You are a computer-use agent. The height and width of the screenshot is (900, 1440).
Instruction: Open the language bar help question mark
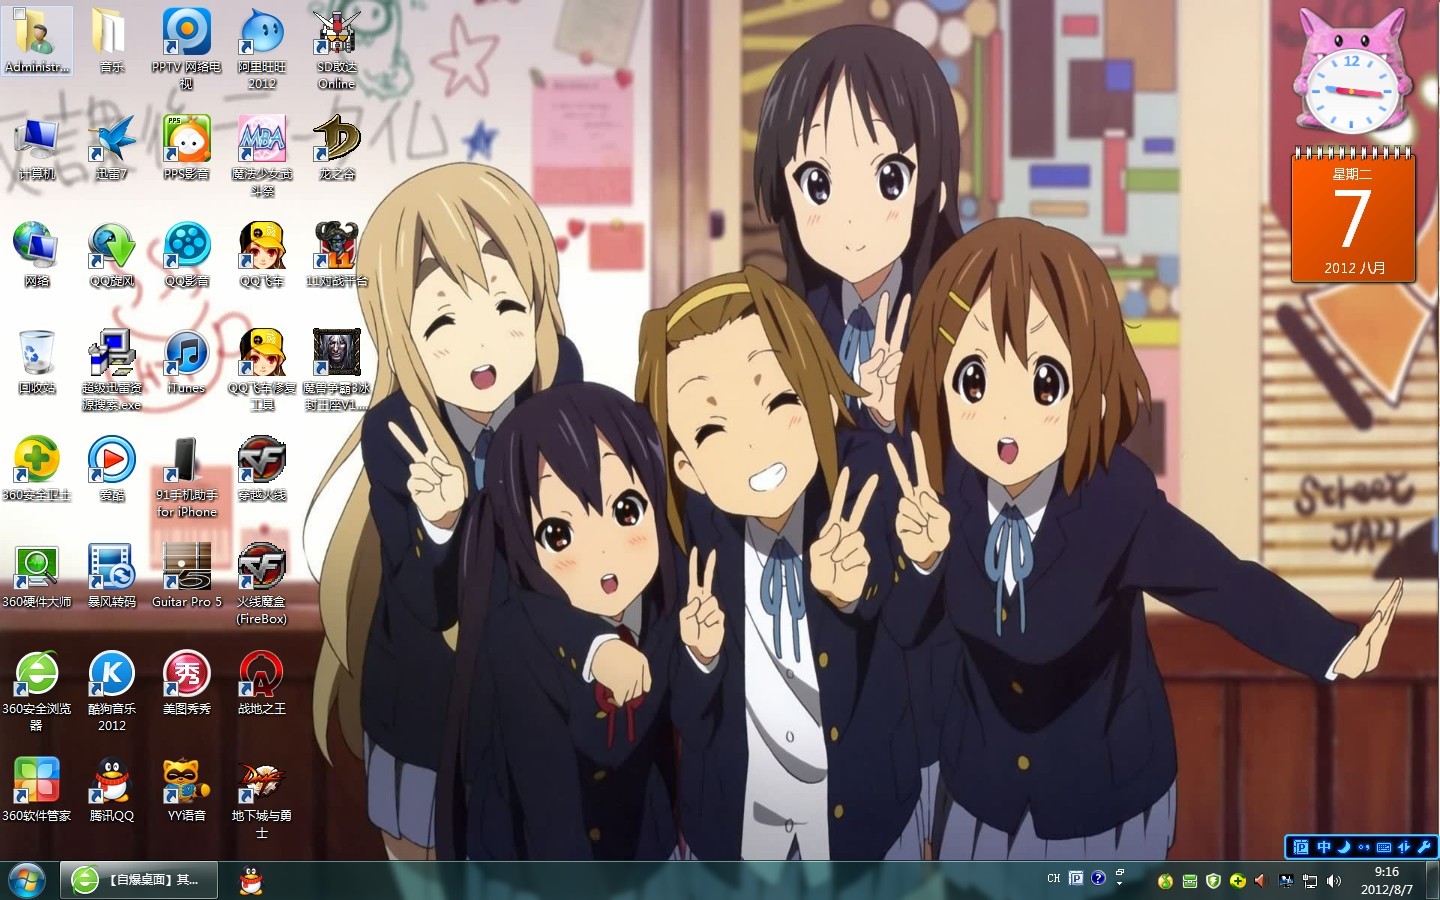[1098, 878]
